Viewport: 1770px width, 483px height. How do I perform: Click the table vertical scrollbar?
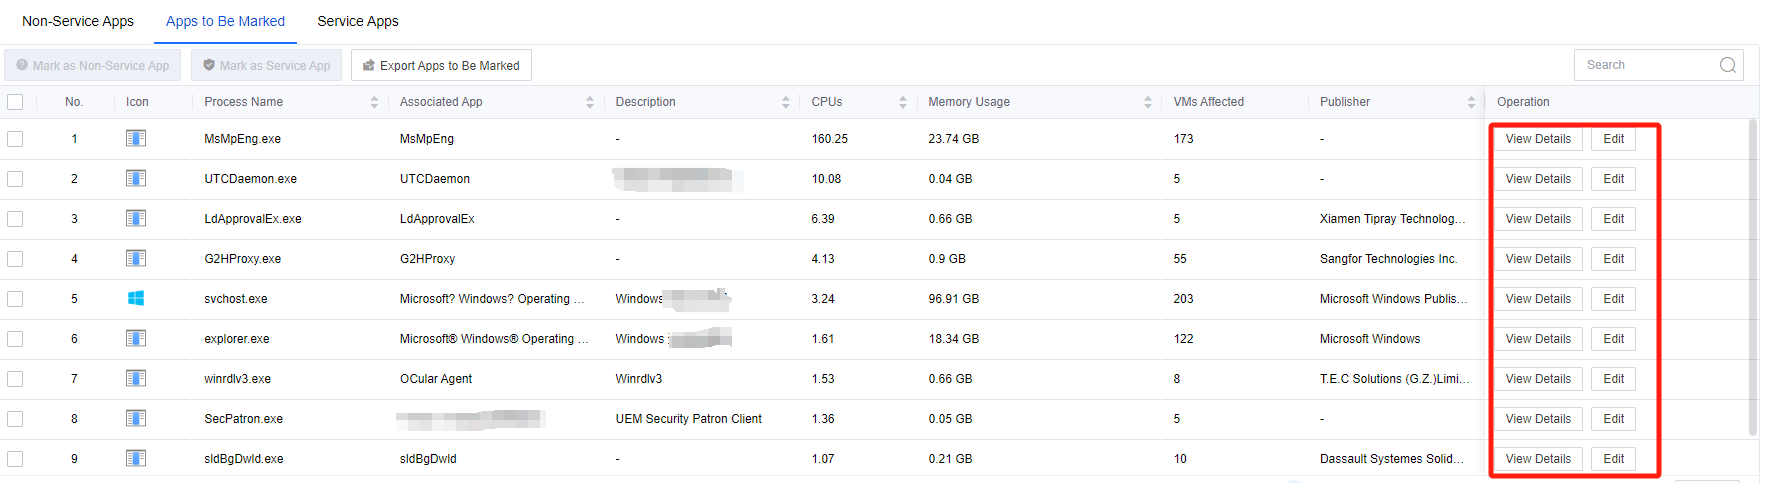[1752, 278]
